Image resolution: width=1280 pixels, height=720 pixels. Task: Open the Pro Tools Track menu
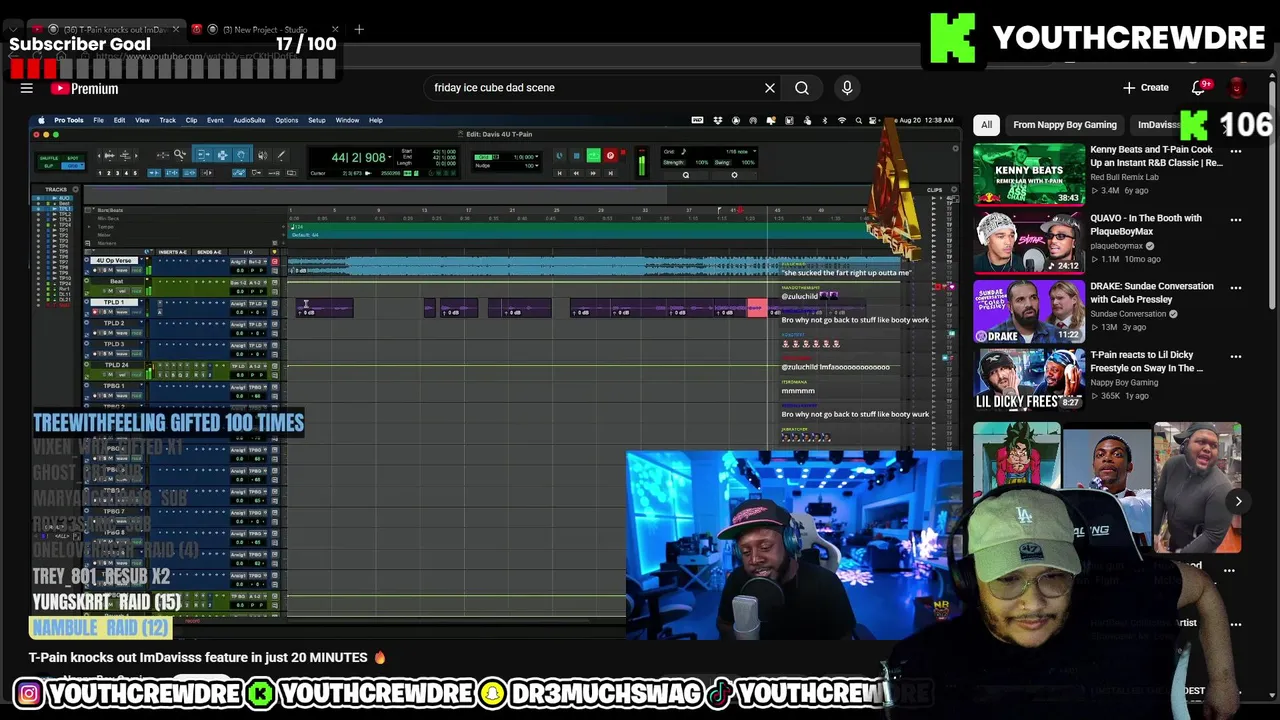pos(167,120)
